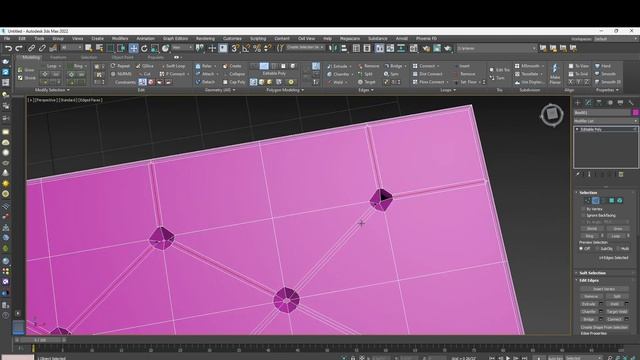Click Create Shape From Selection button

pos(604,327)
